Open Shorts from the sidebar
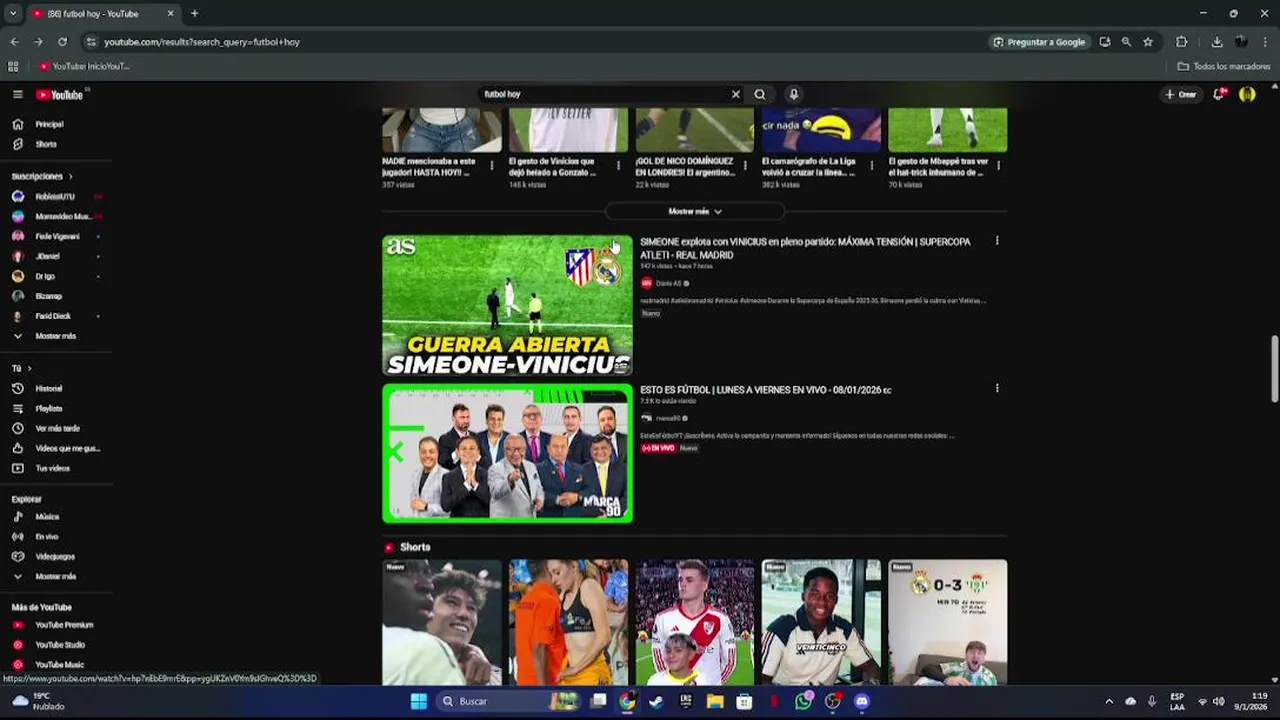 point(46,144)
